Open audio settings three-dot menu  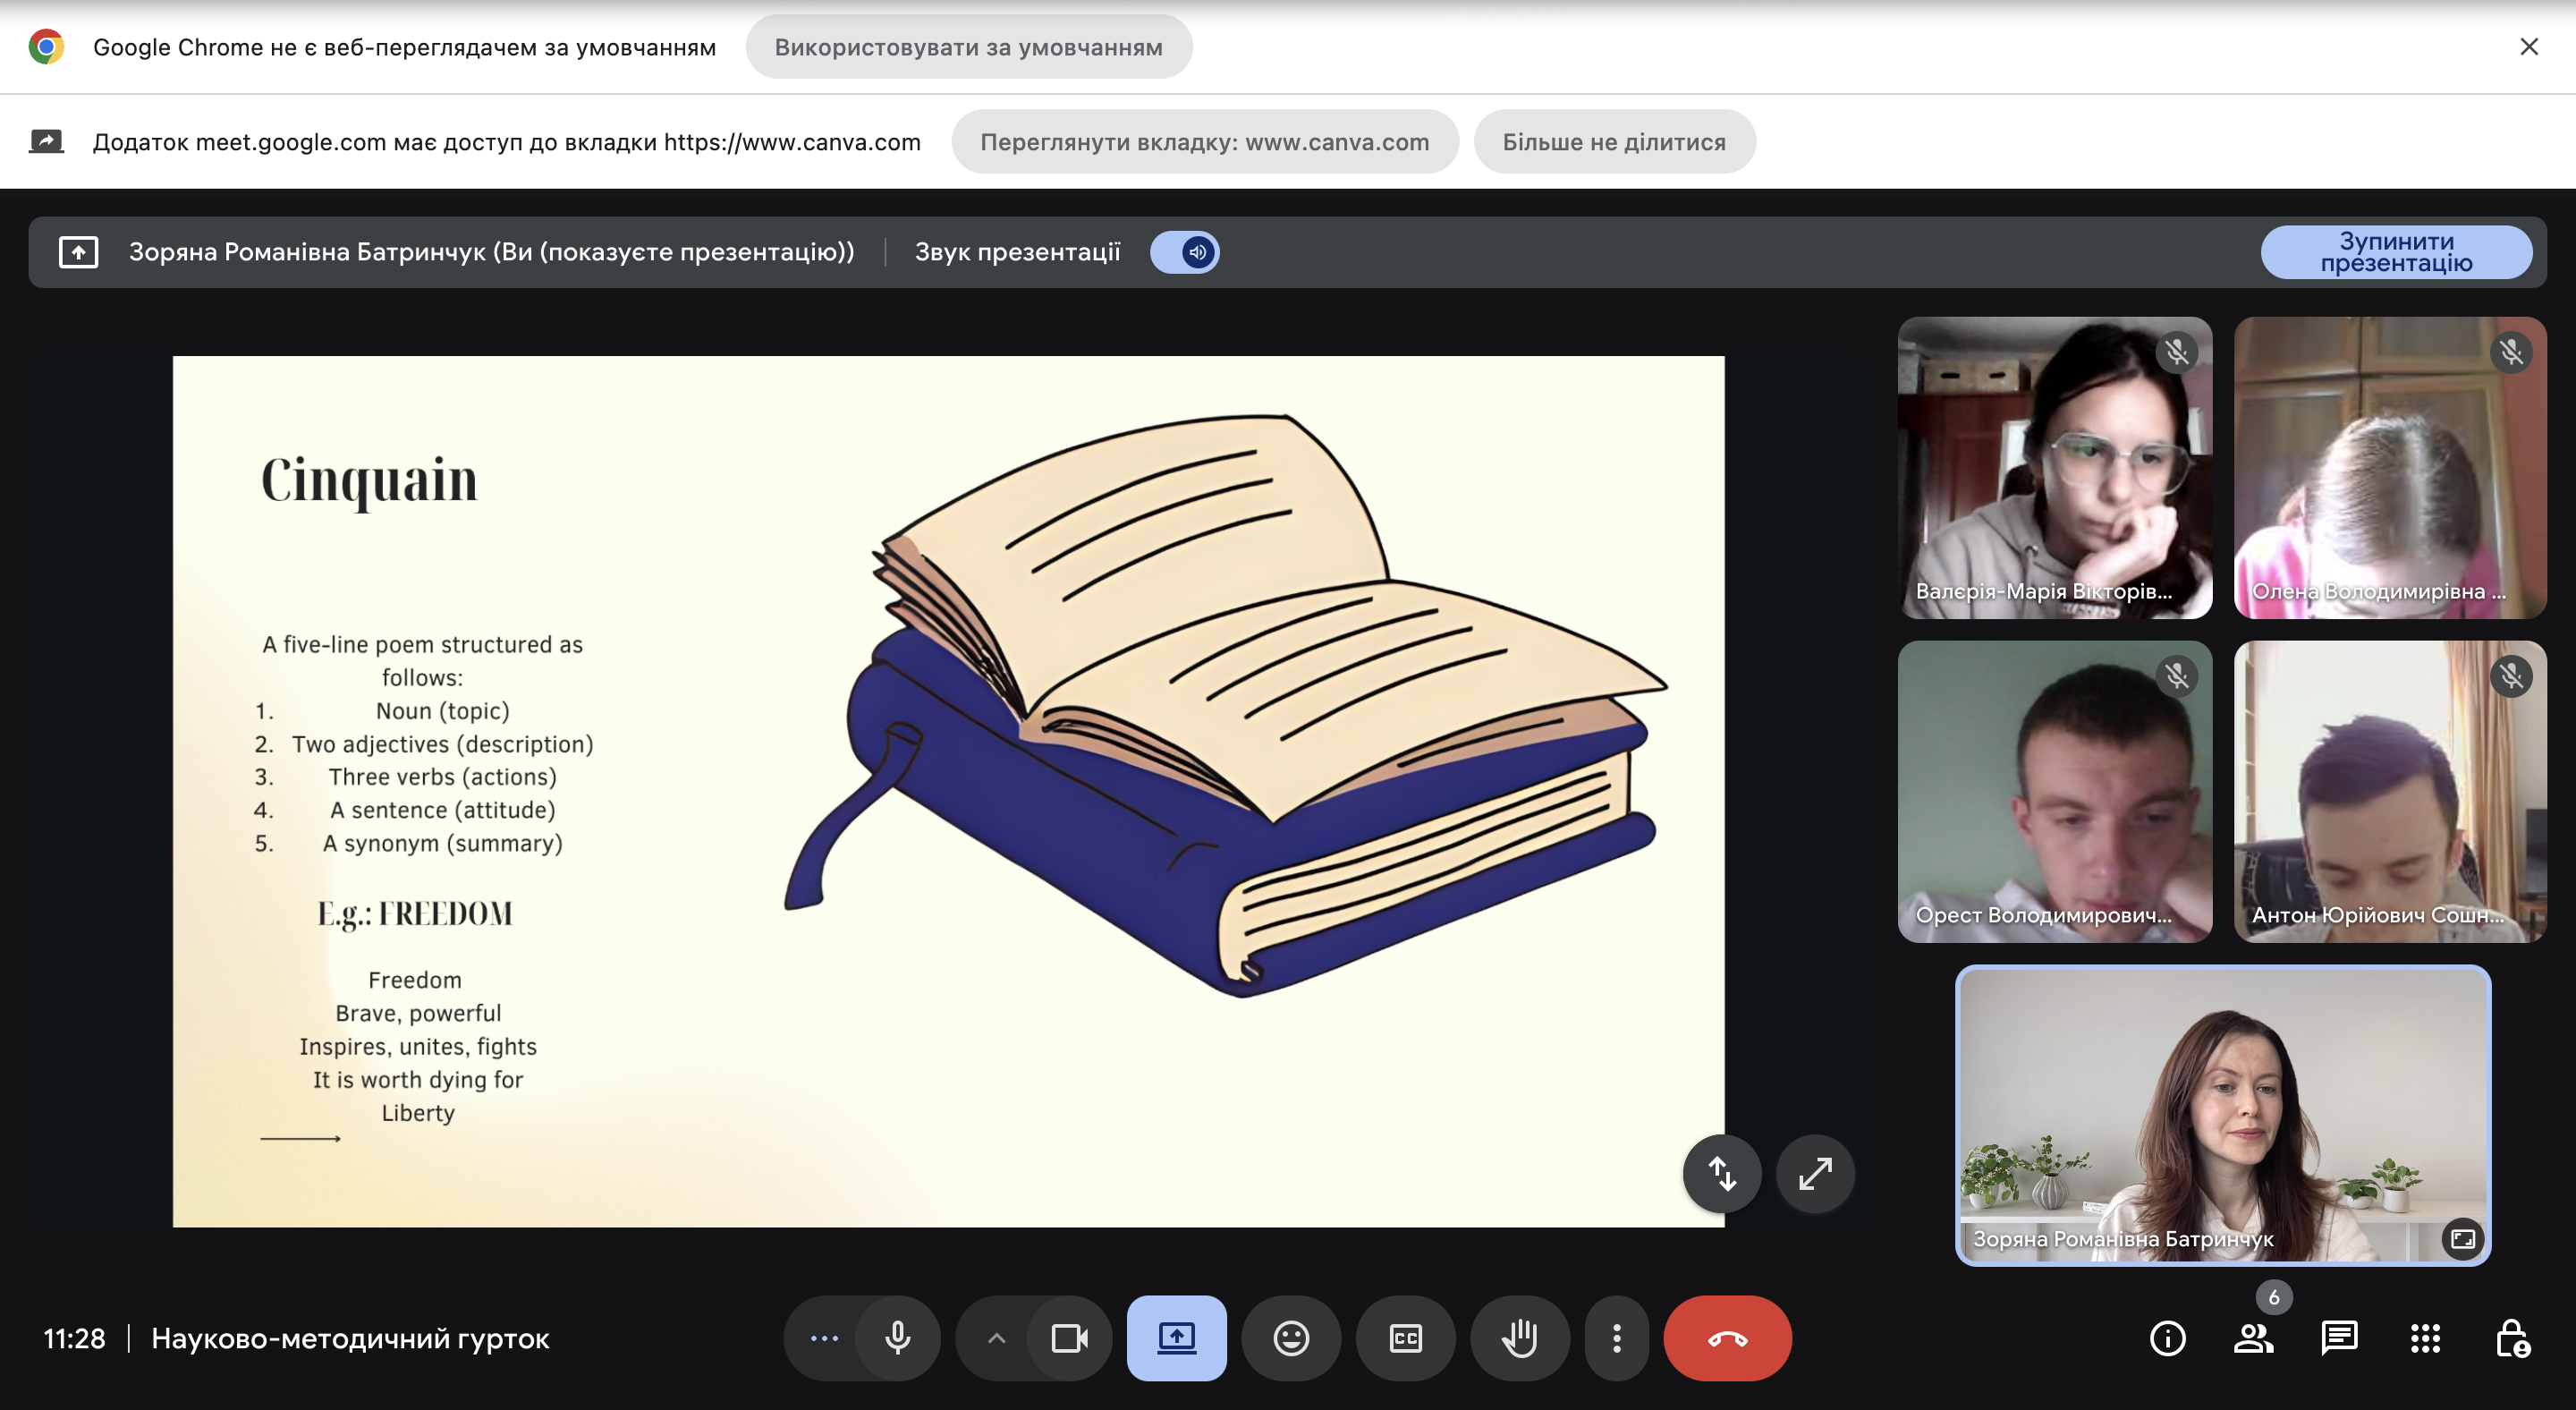[x=824, y=1338]
